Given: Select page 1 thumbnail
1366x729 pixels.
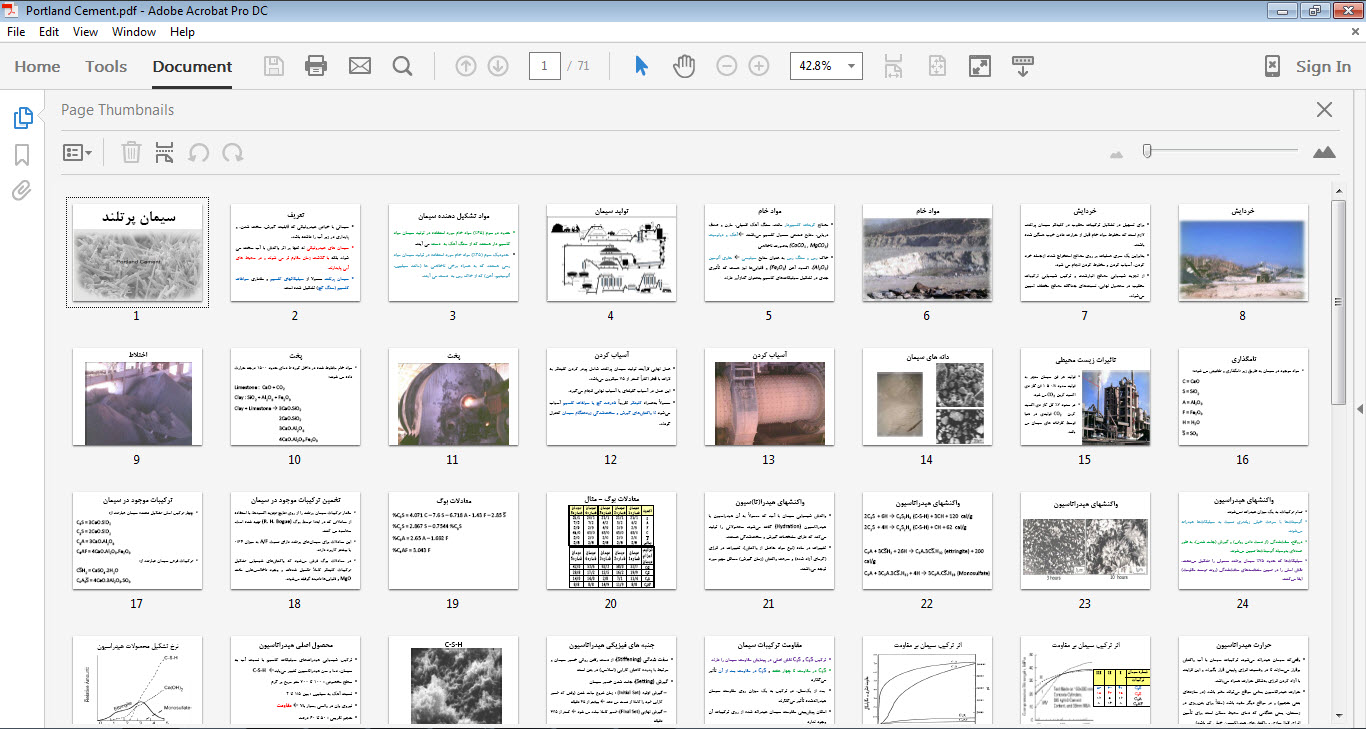Looking at the screenshot, I should [x=138, y=253].
